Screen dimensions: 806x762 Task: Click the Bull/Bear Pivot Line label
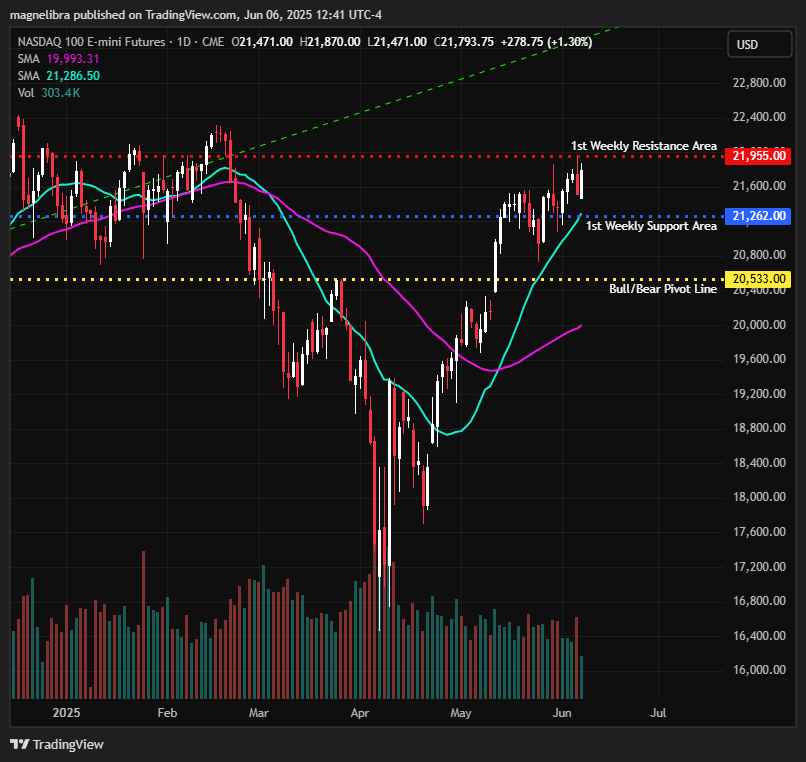tap(663, 289)
